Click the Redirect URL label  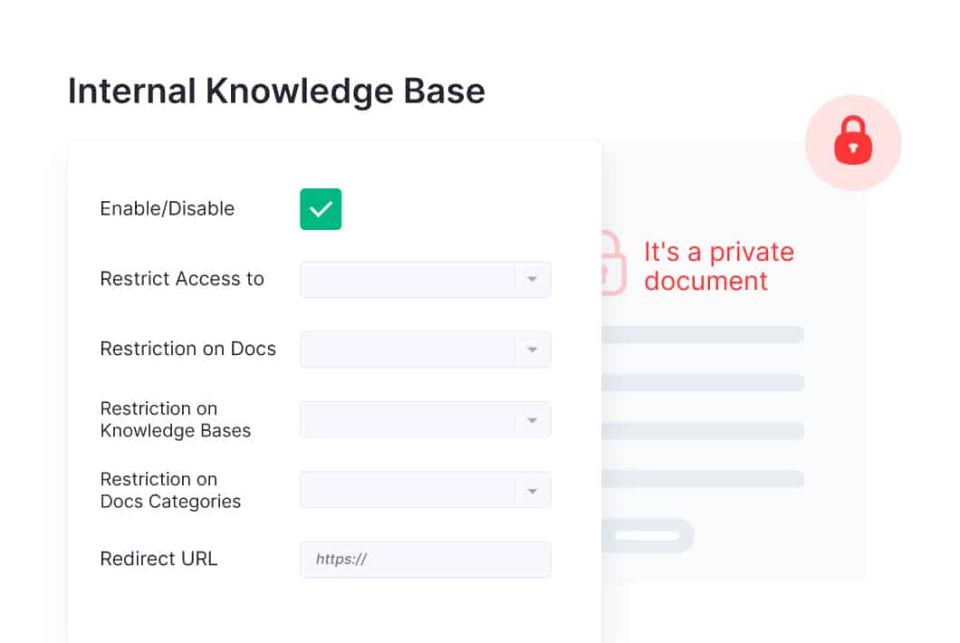(158, 559)
